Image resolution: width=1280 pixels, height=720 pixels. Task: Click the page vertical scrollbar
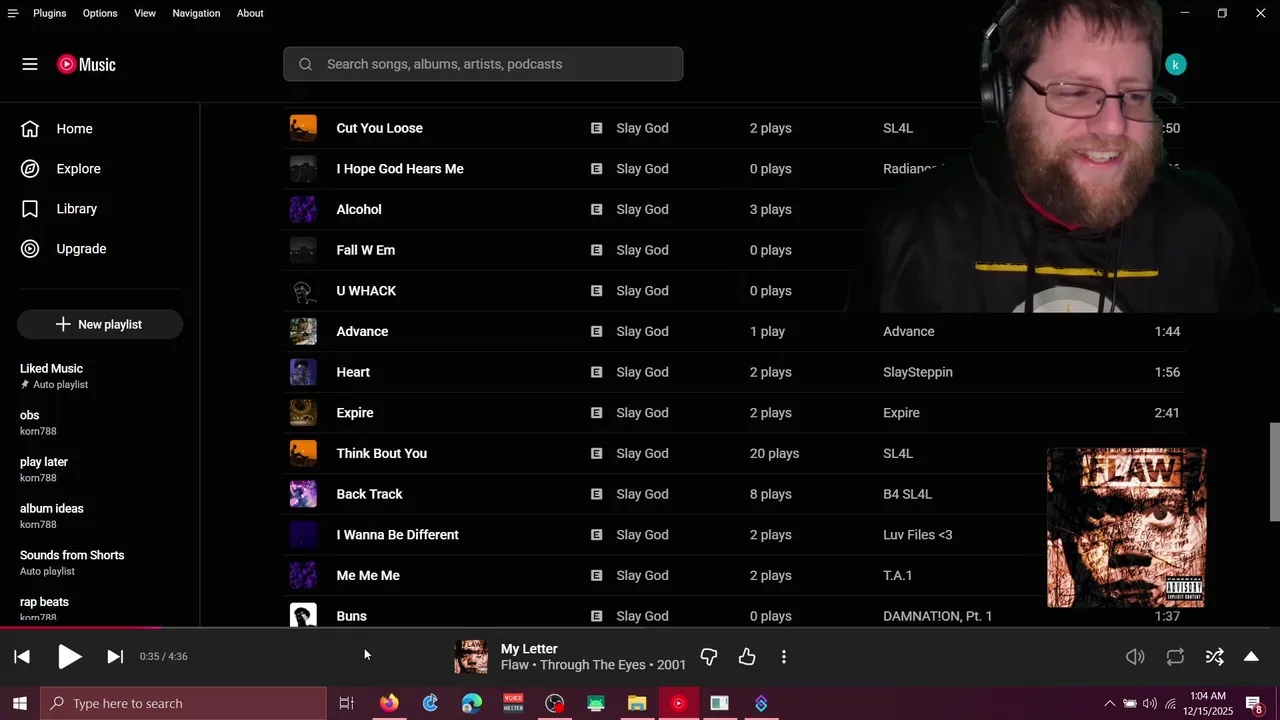[1274, 472]
